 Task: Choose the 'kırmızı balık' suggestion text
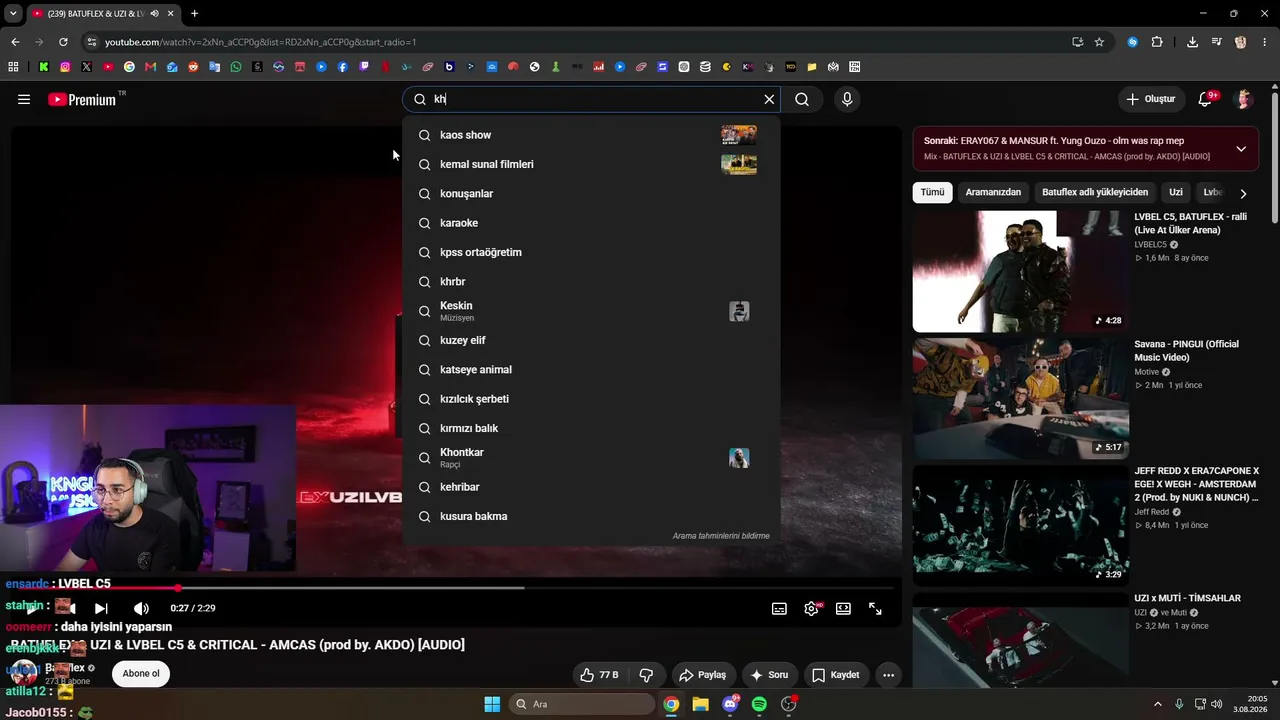(x=469, y=428)
